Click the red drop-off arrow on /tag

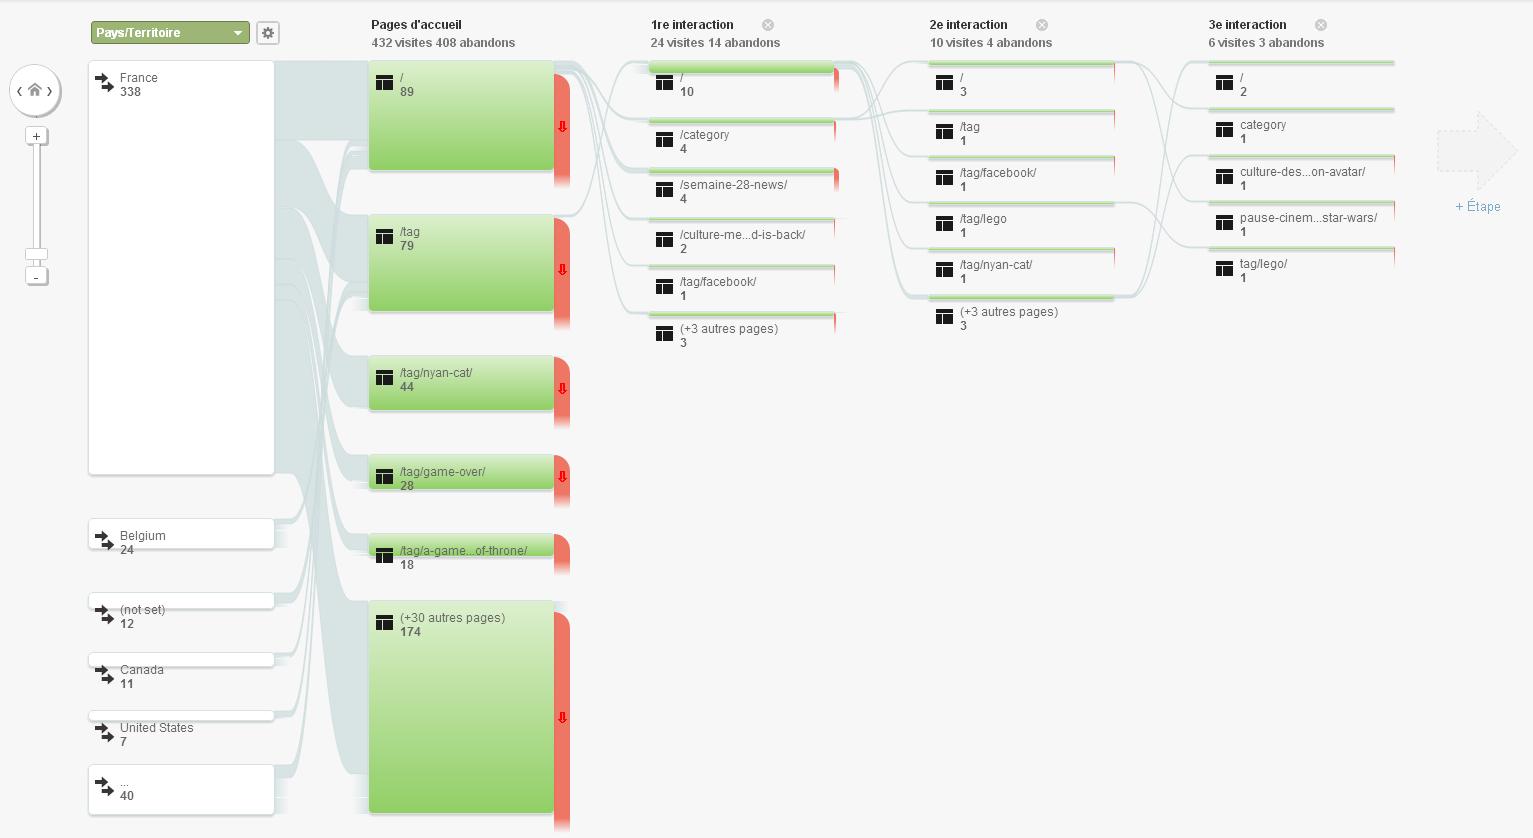[562, 270]
